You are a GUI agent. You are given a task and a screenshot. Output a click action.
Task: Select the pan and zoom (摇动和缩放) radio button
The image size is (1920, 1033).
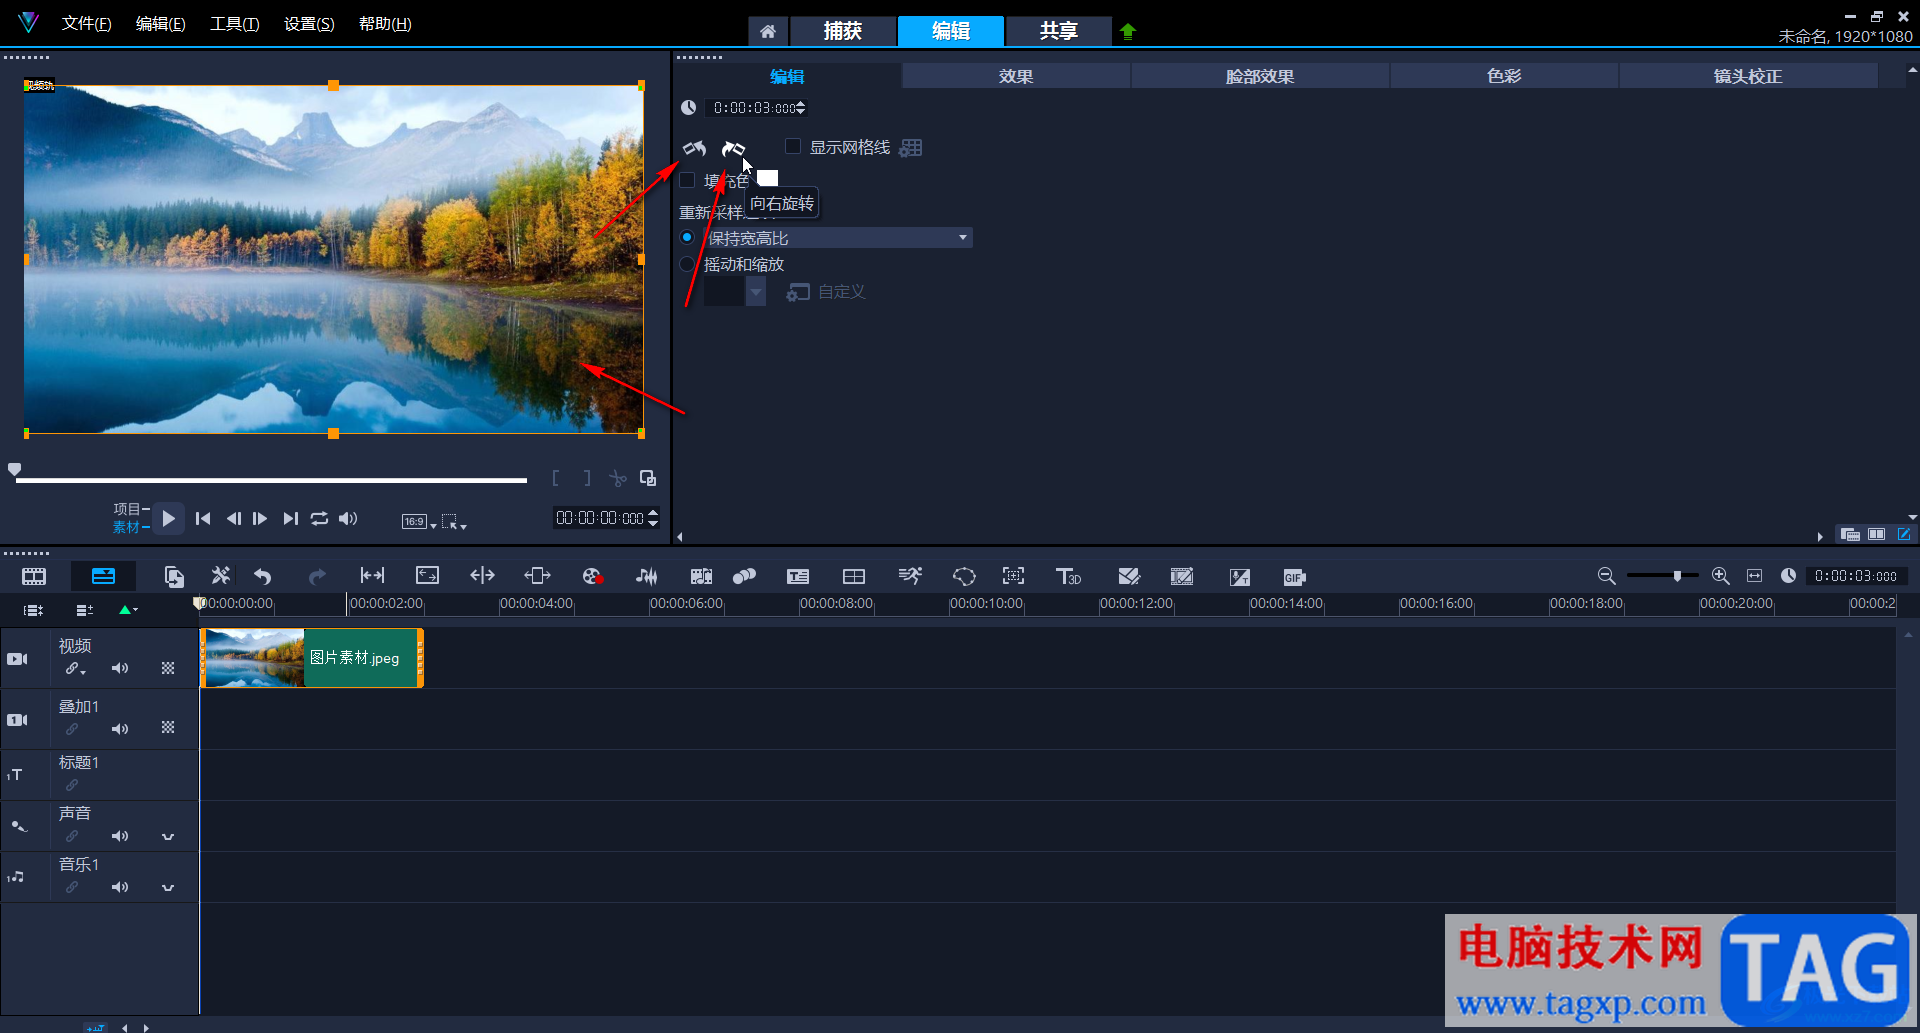tap(687, 264)
